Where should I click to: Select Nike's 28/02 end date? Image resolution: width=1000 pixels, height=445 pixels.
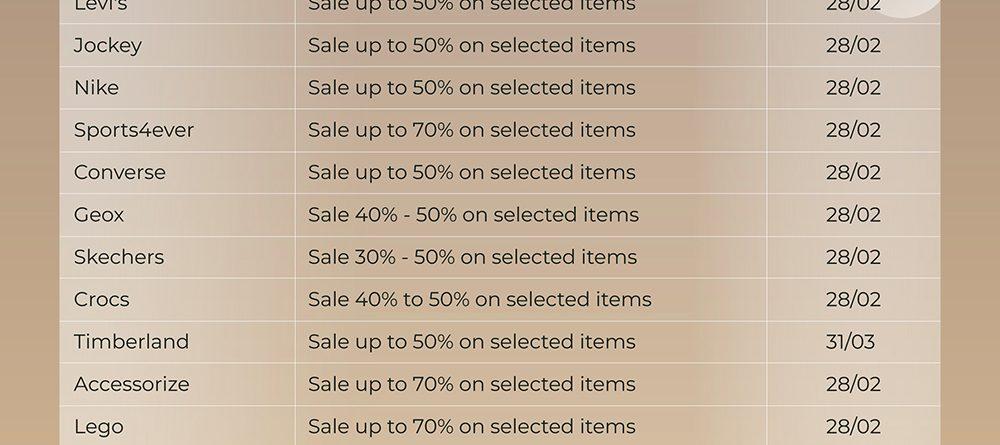[x=853, y=88]
